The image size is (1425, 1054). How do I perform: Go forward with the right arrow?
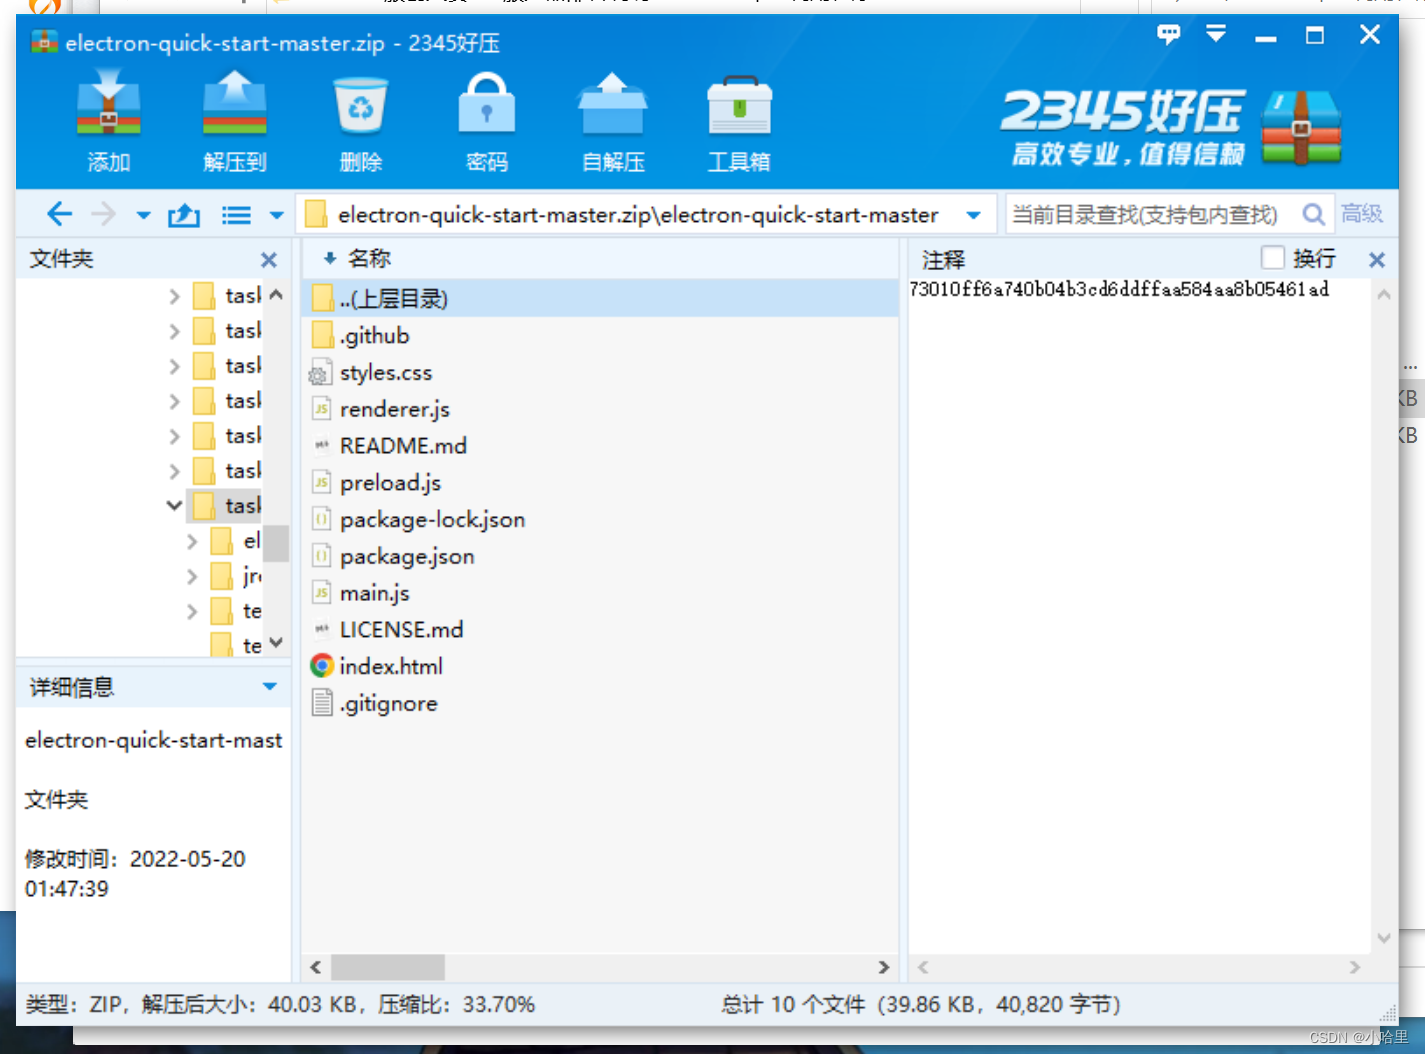103,214
